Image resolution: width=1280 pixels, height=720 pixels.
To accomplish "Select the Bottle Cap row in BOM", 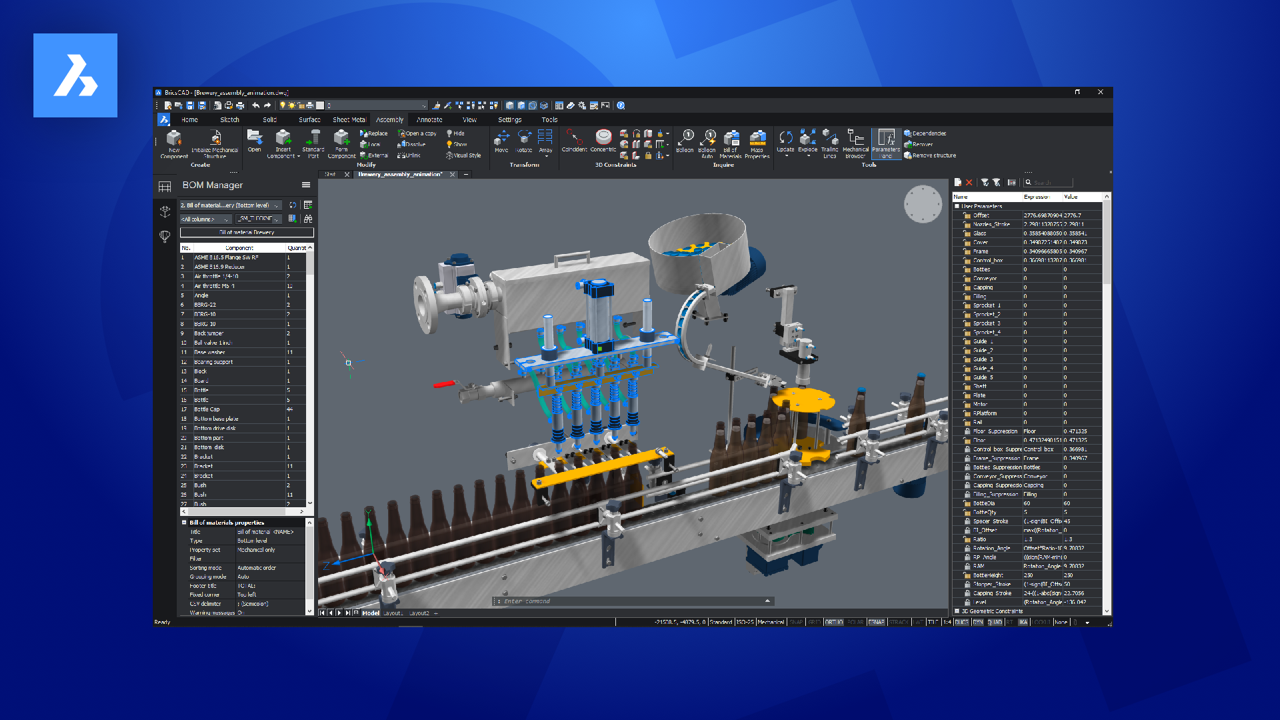I will pyautogui.click(x=243, y=409).
